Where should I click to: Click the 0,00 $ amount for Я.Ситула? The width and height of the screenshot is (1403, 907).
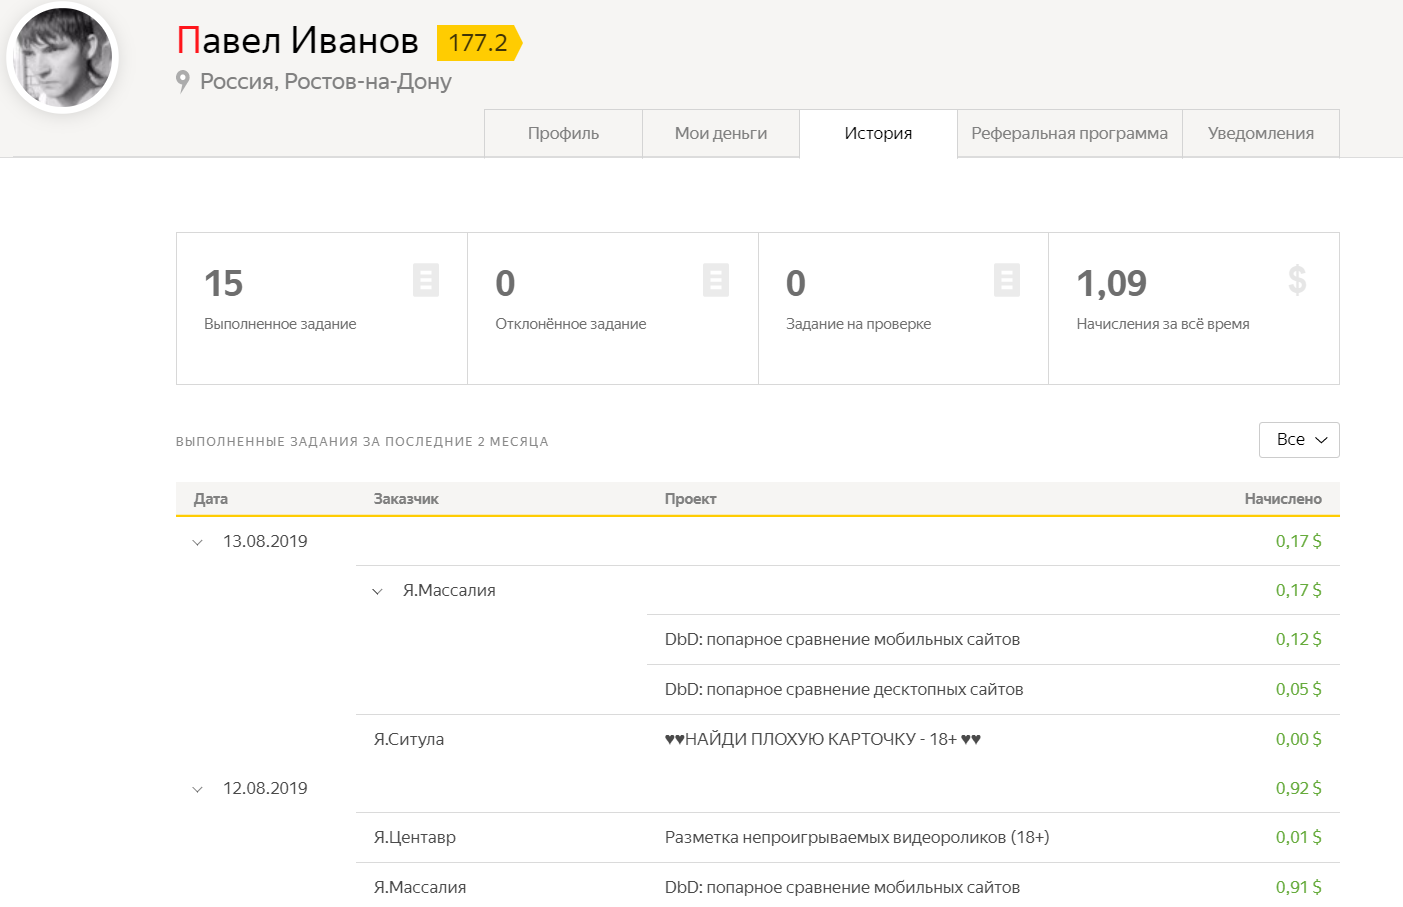(1298, 739)
